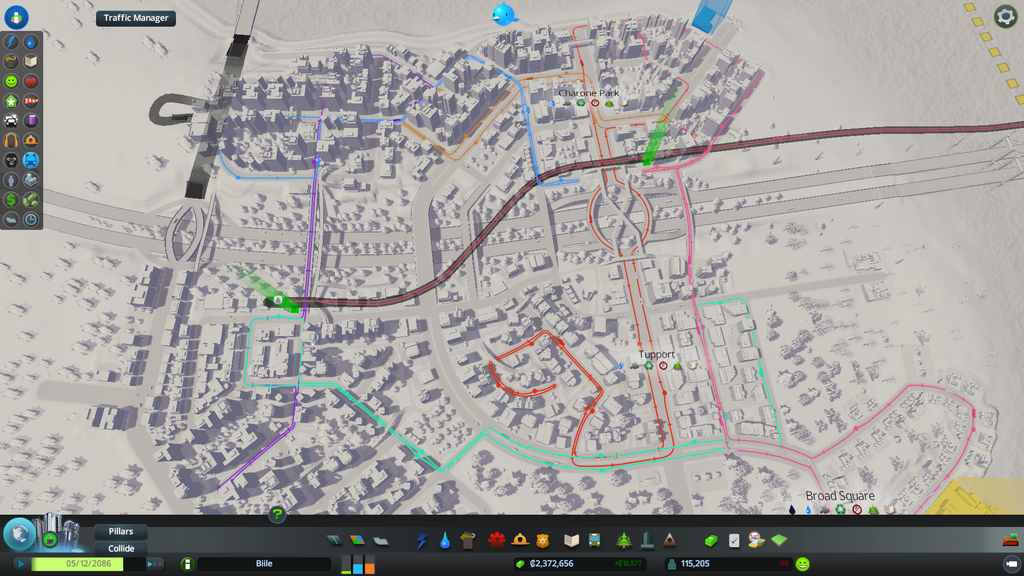This screenshot has height=576, width=1024.
Task: Open the Fire Safety info view
Action: click(x=31, y=140)
